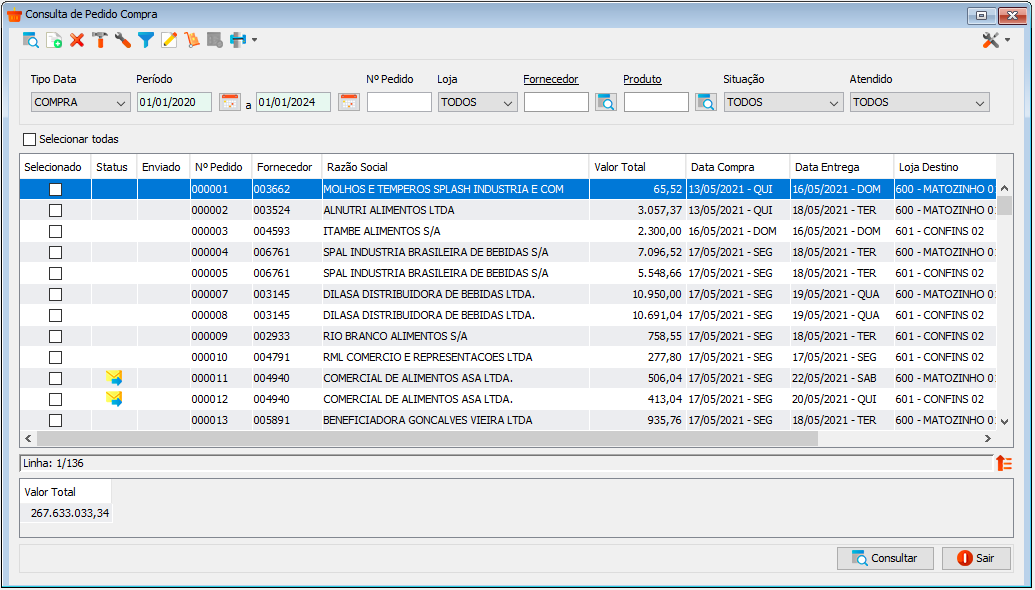
Task: Click the vertical scrollbar up arrow
Action: click(x=1004, y=189)
